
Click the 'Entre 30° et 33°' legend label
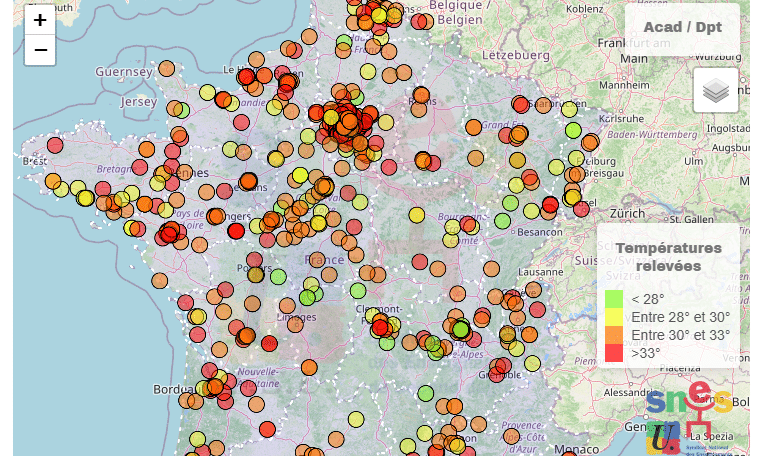pyautogui.click(x=681, y=335)
